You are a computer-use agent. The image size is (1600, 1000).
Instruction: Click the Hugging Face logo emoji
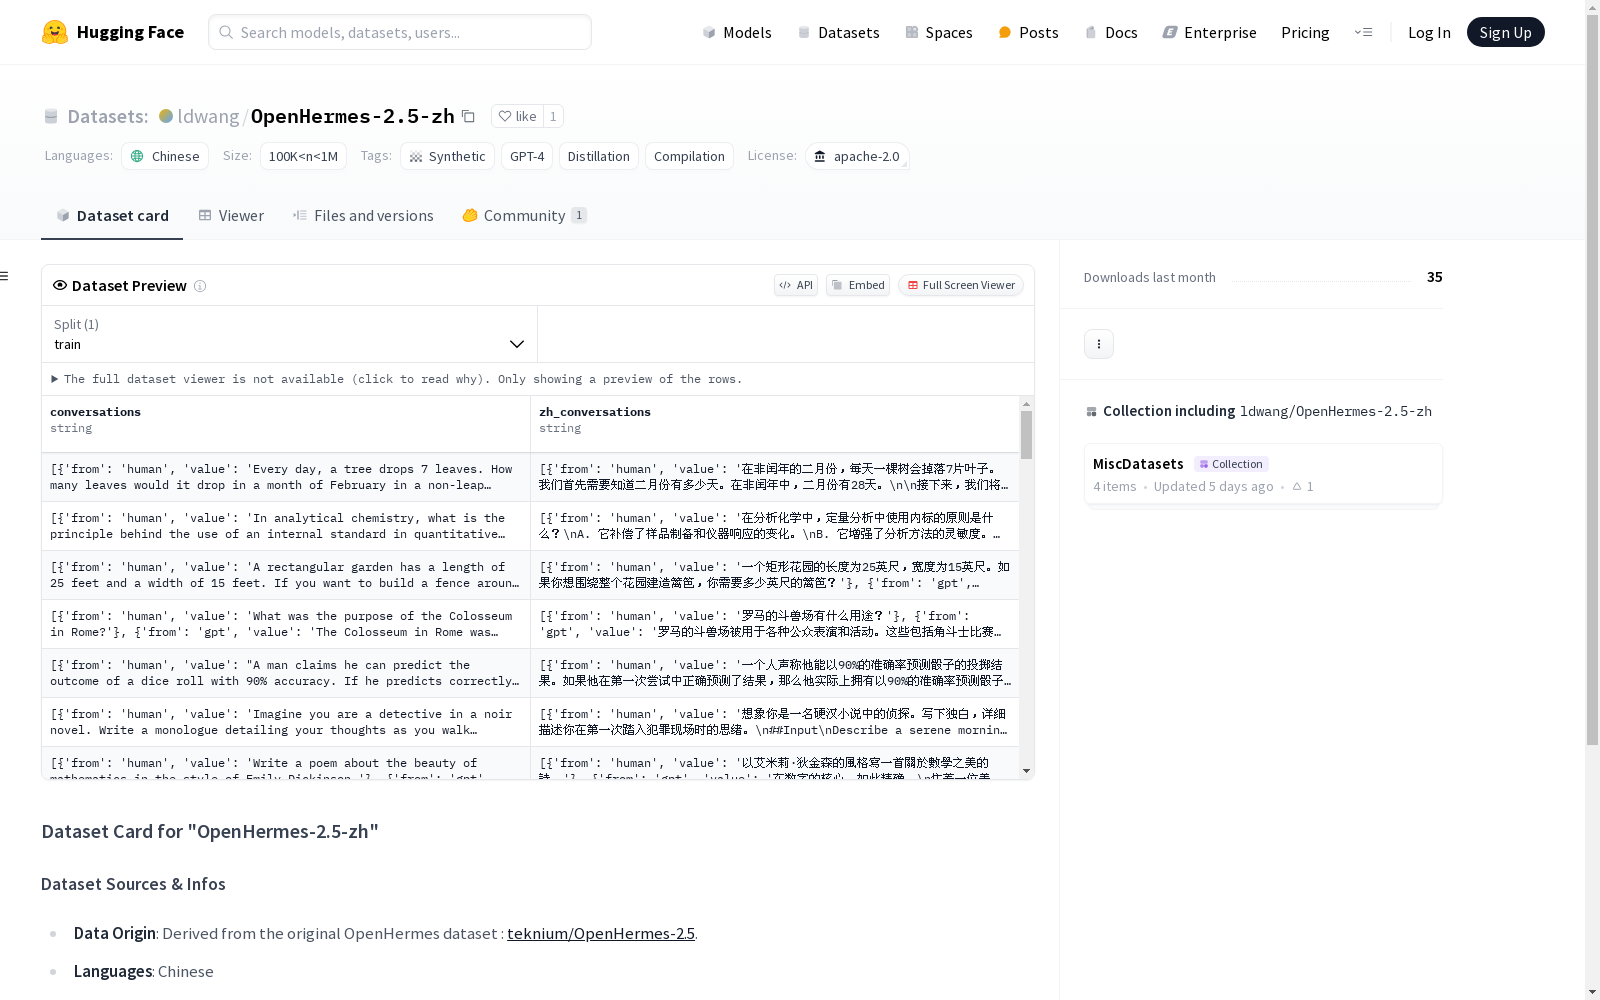55,32
